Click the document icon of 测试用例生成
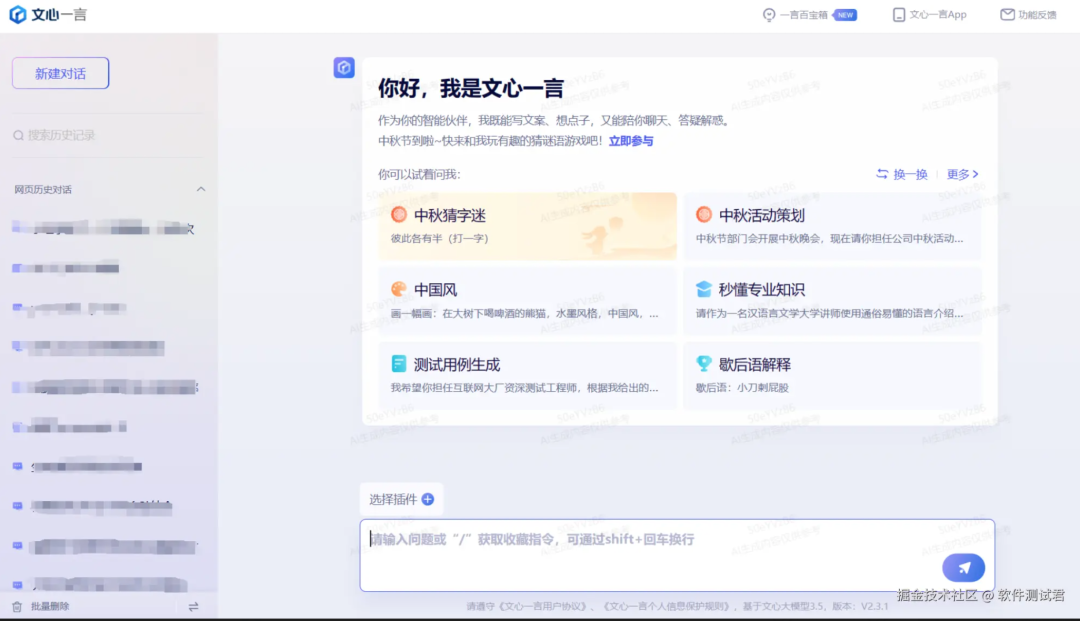Screen dimensions: 1080x621 point(399,364)
